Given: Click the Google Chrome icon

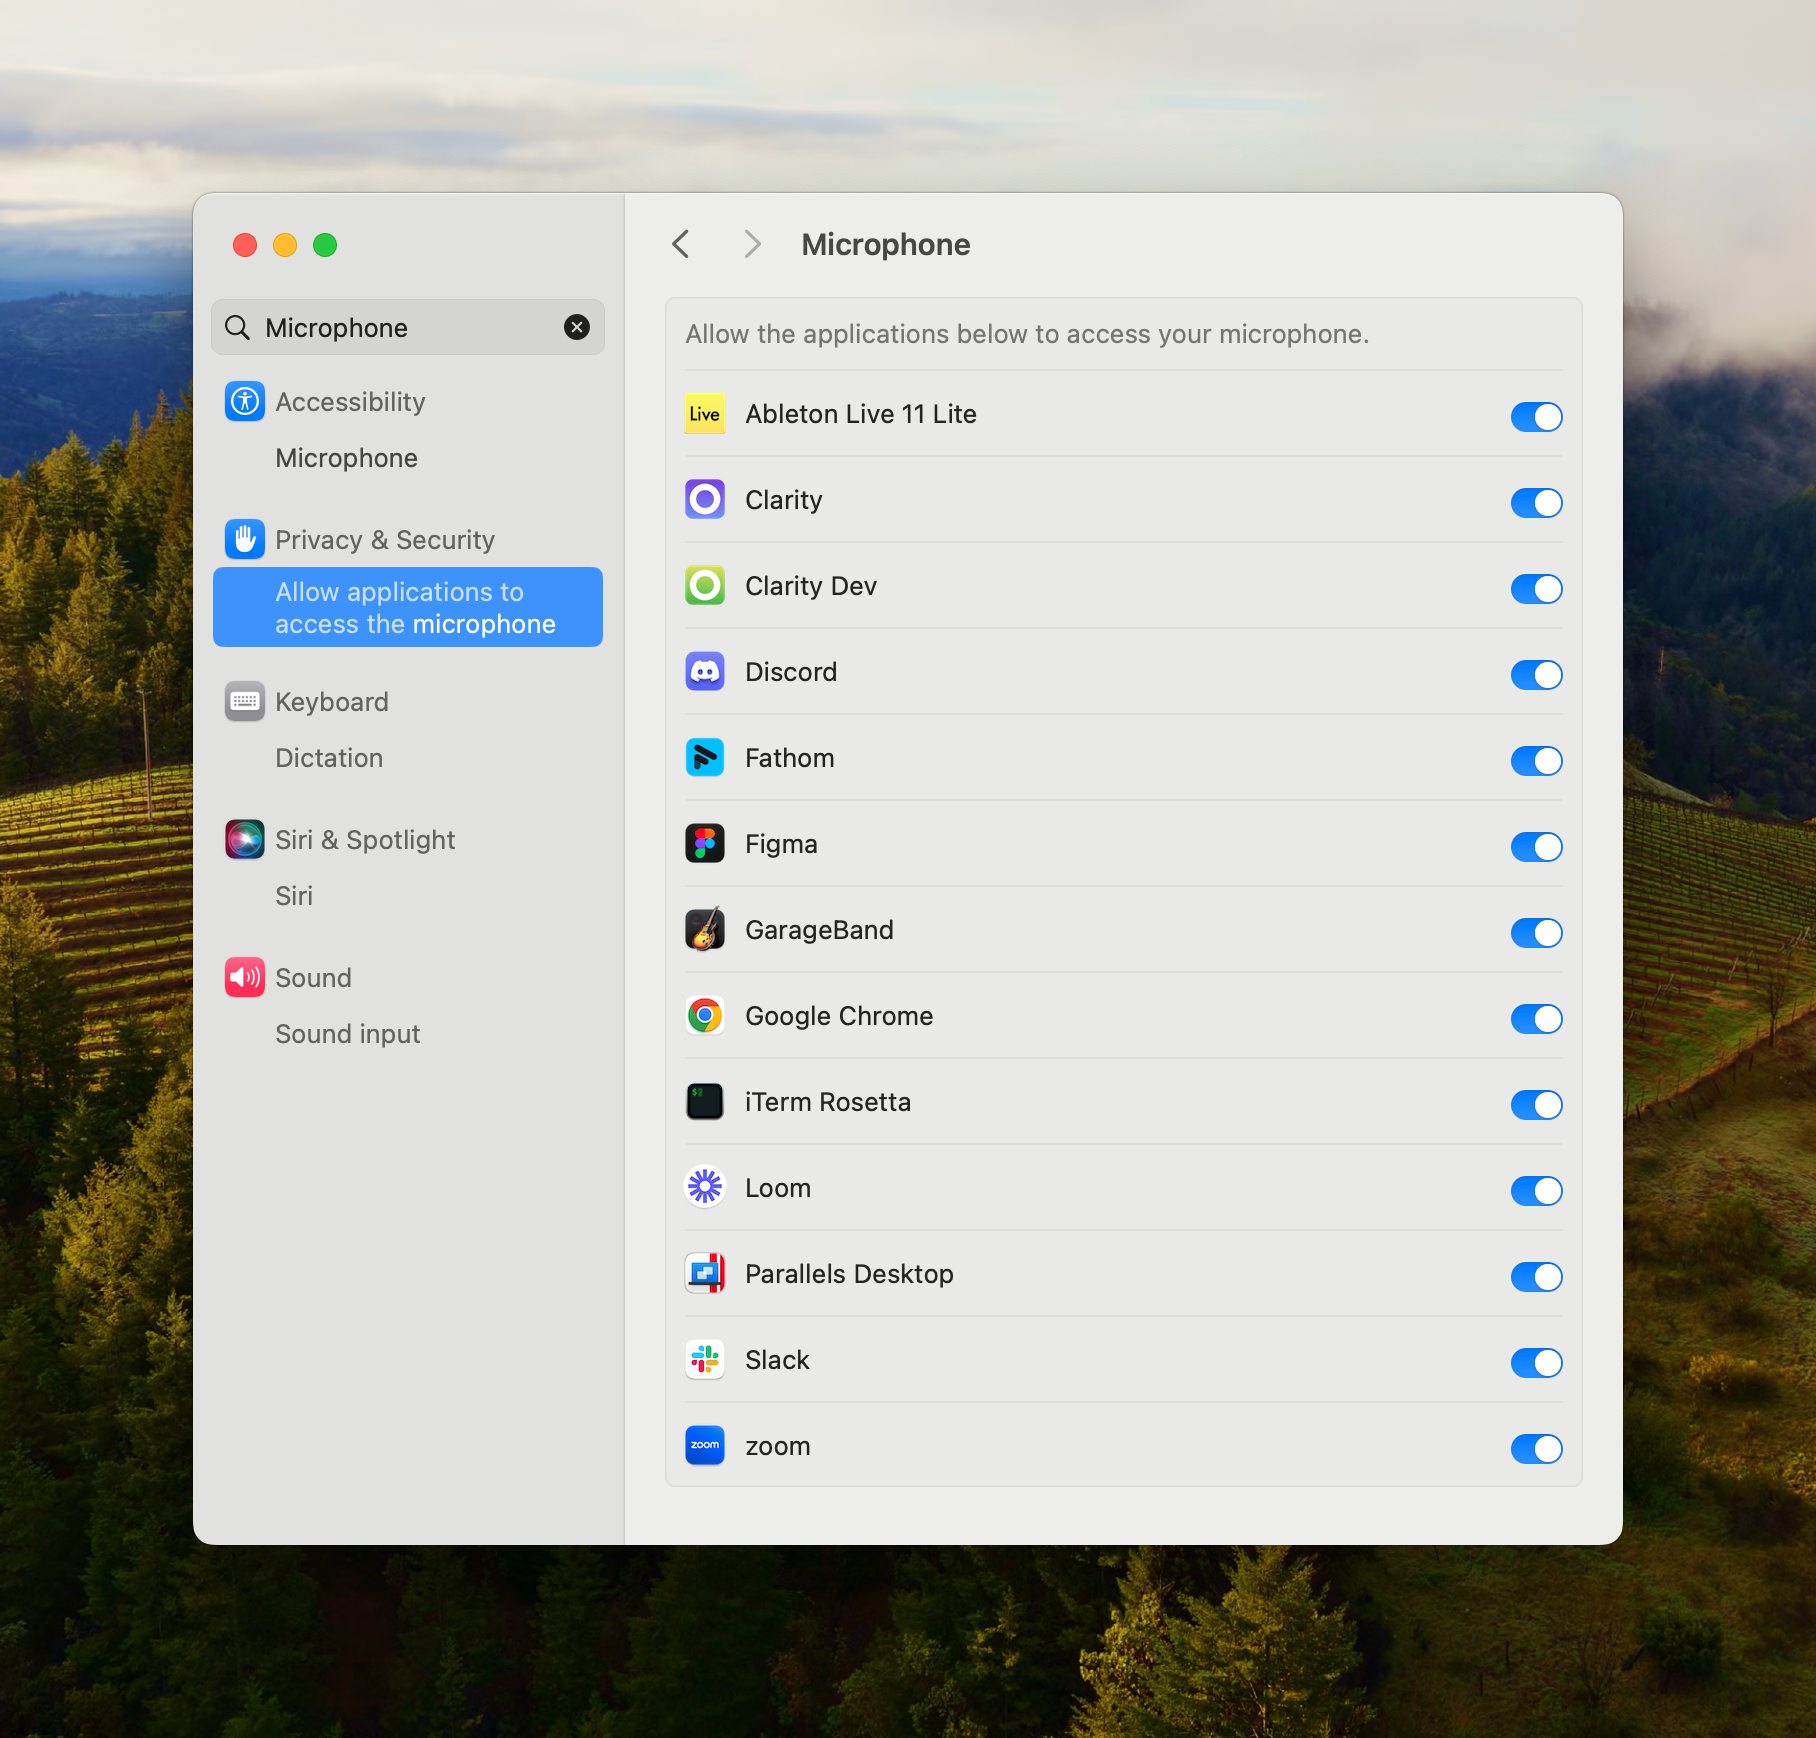Looking at the screenshot, I should point(705,1016).
